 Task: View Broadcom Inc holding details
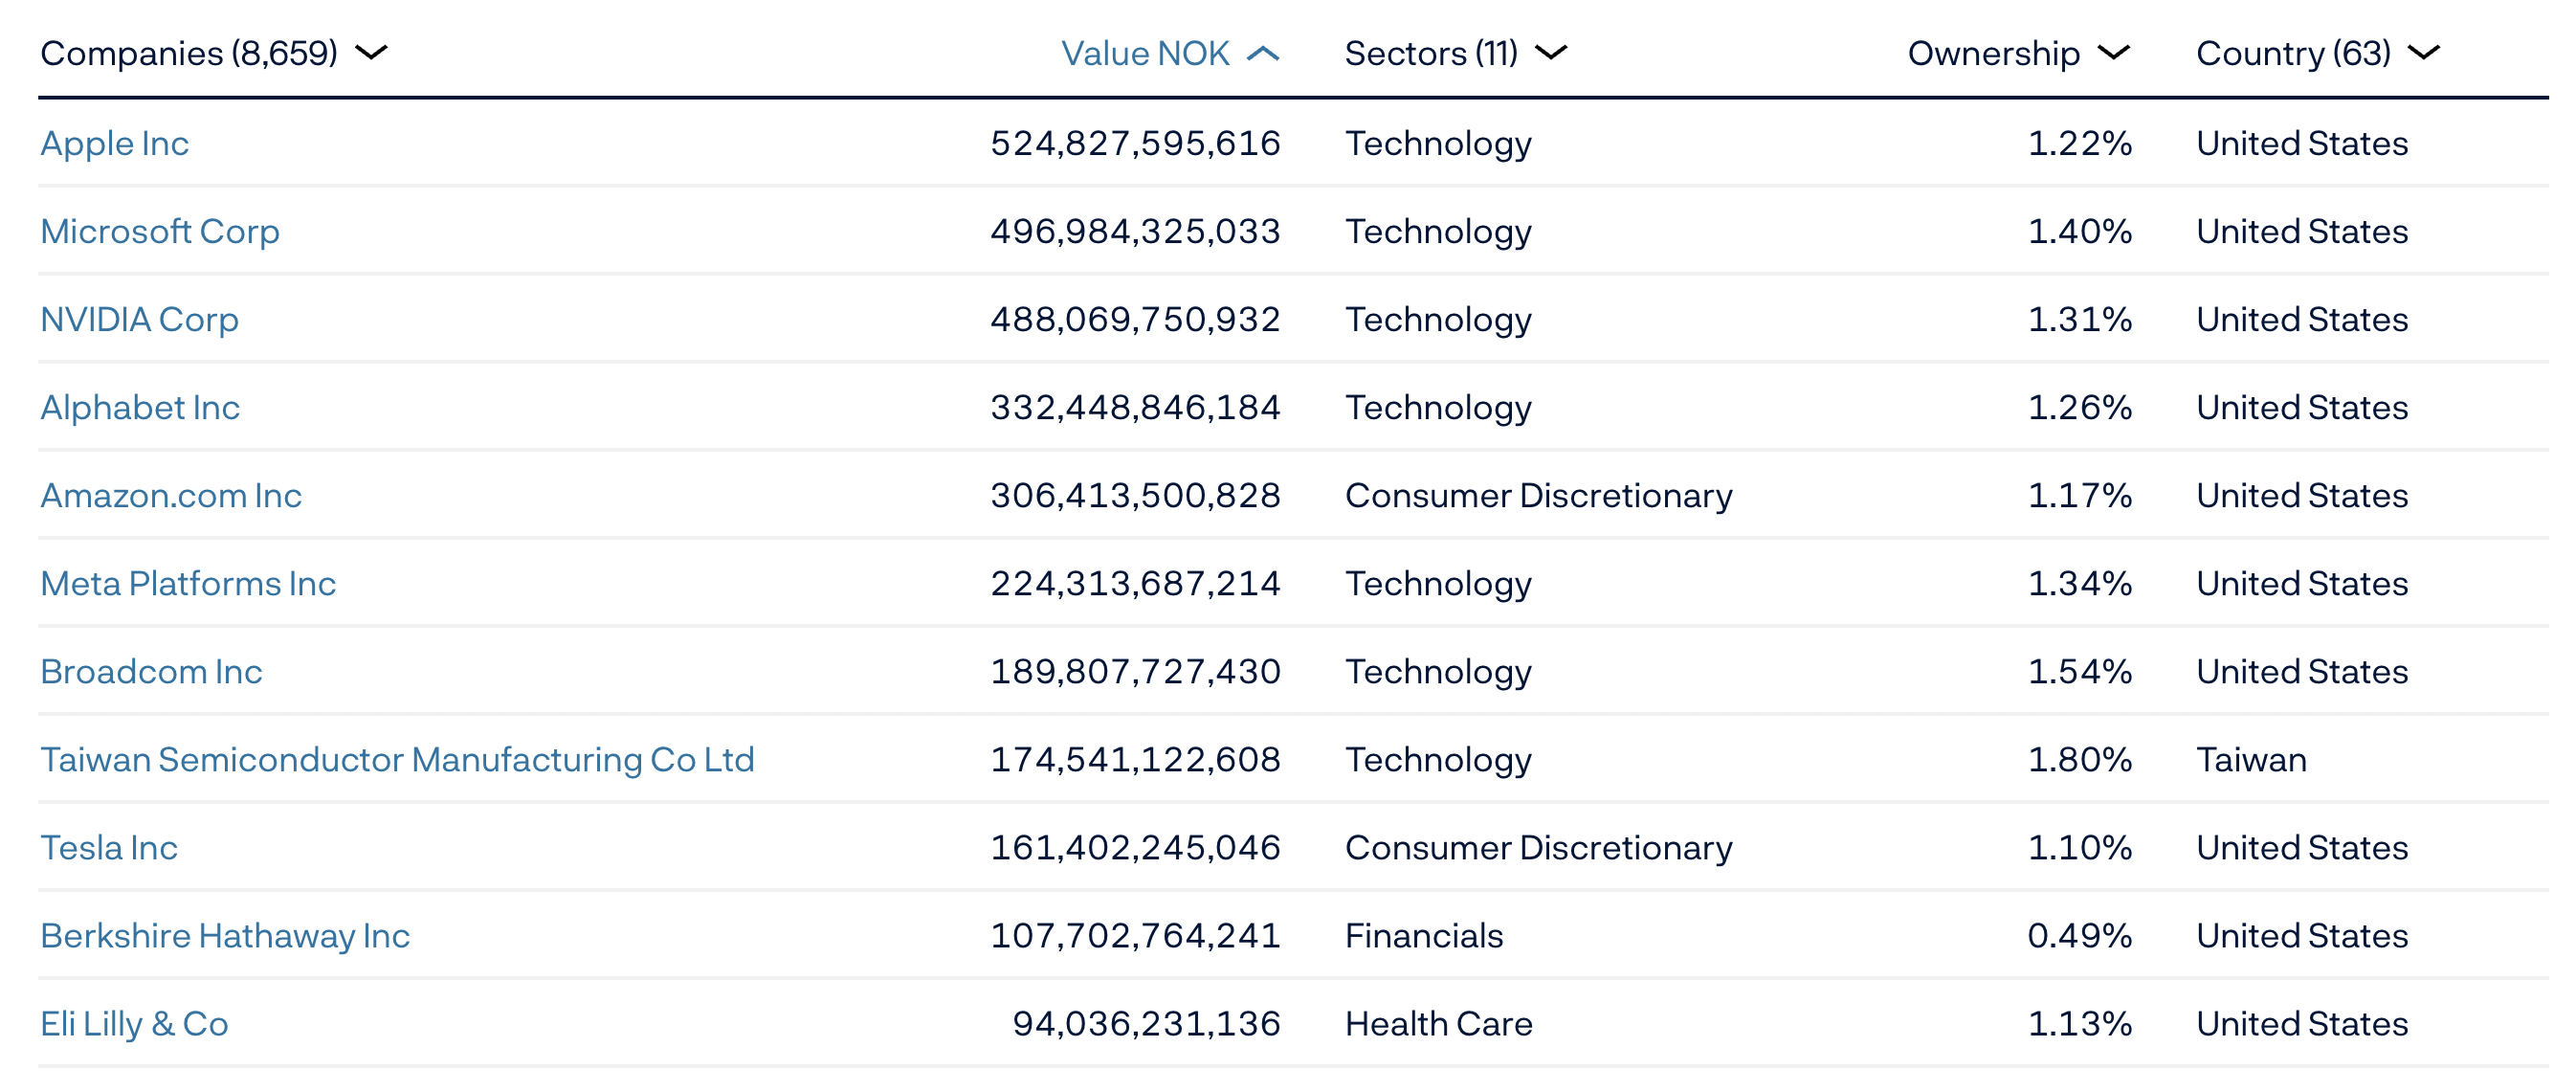tap(152, 671)
